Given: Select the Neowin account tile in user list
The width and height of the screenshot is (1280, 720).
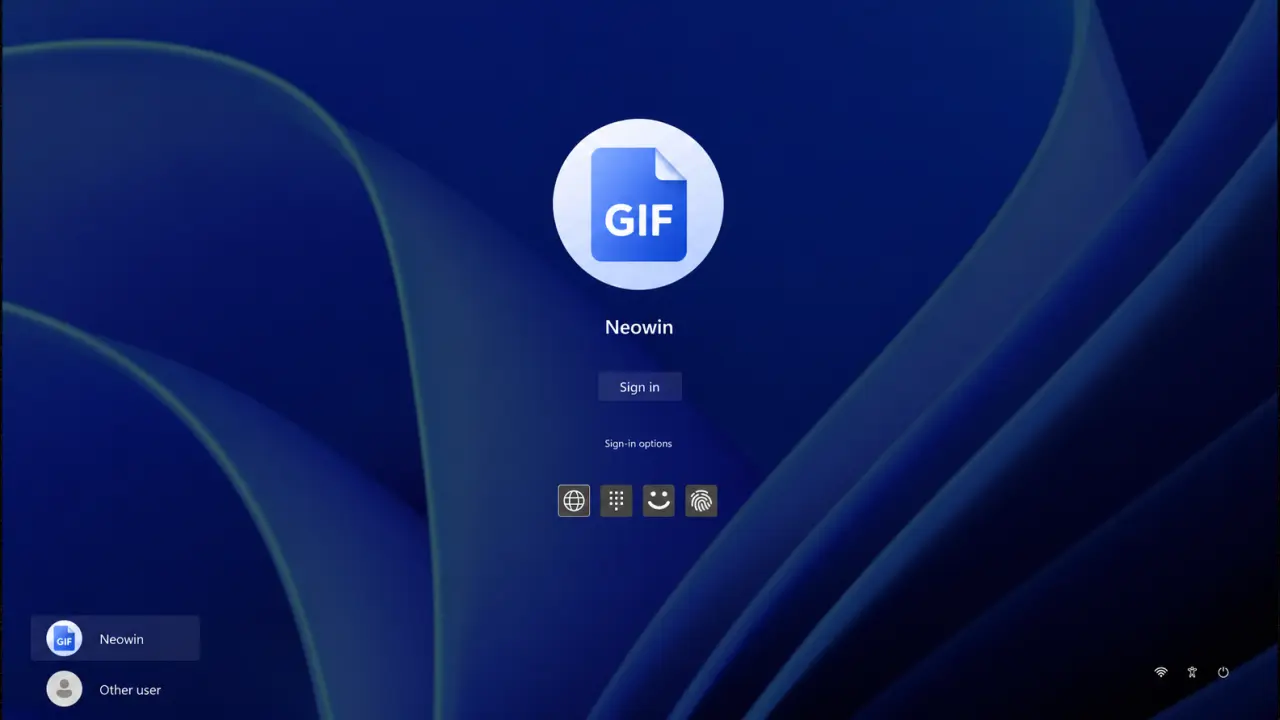Looking at the screenshot, I should 115,638.
